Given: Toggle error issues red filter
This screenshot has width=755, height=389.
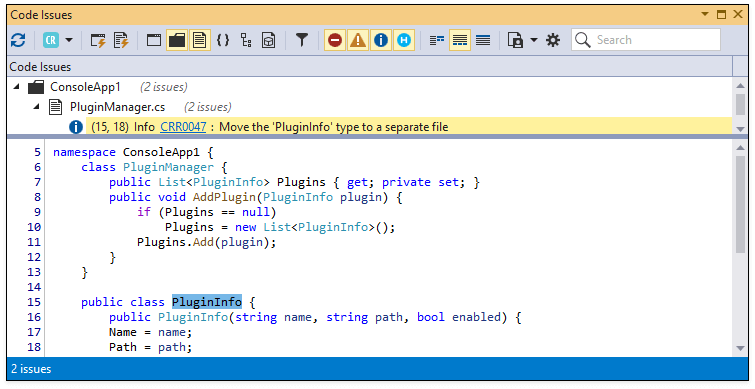Looking at the screenshot, I should [x=335, y=40].
